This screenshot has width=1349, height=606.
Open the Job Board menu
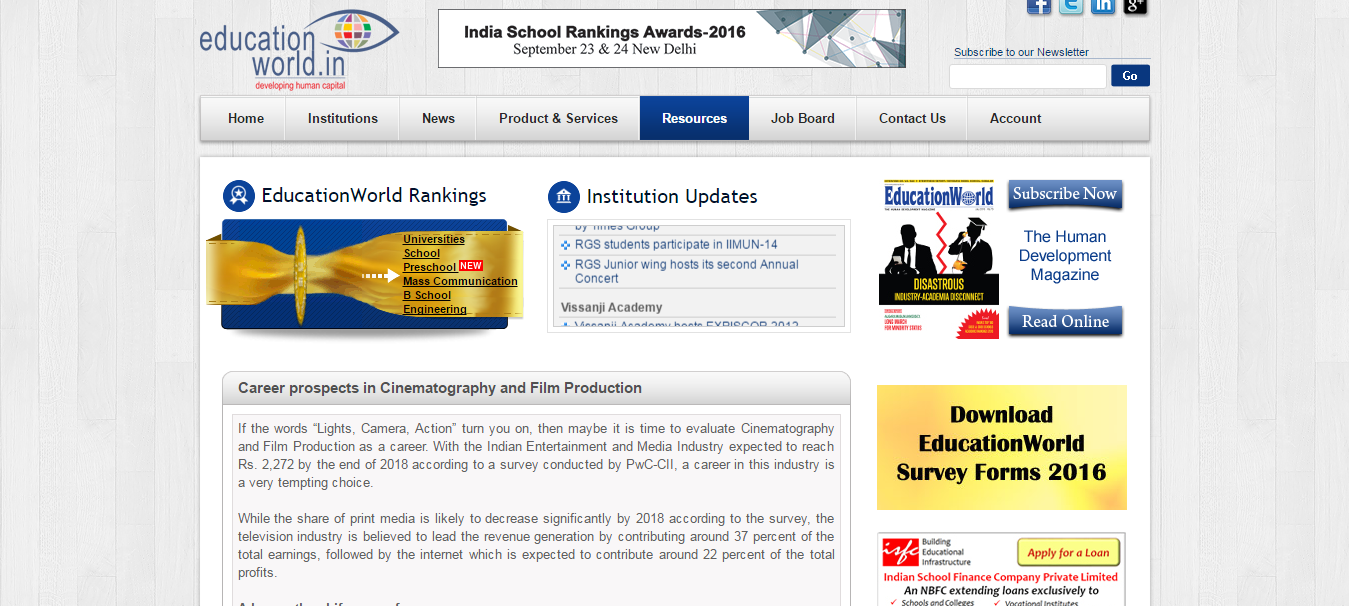point(803,118)
